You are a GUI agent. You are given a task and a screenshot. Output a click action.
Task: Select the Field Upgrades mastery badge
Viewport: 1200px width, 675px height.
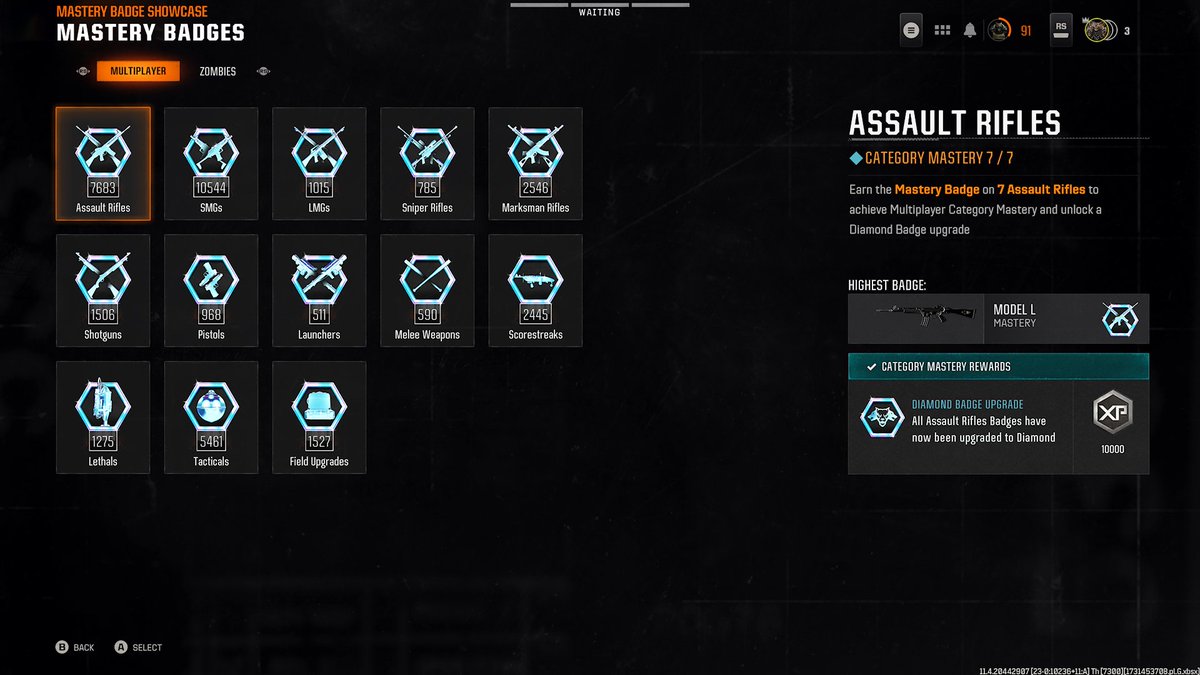[319, 417]
